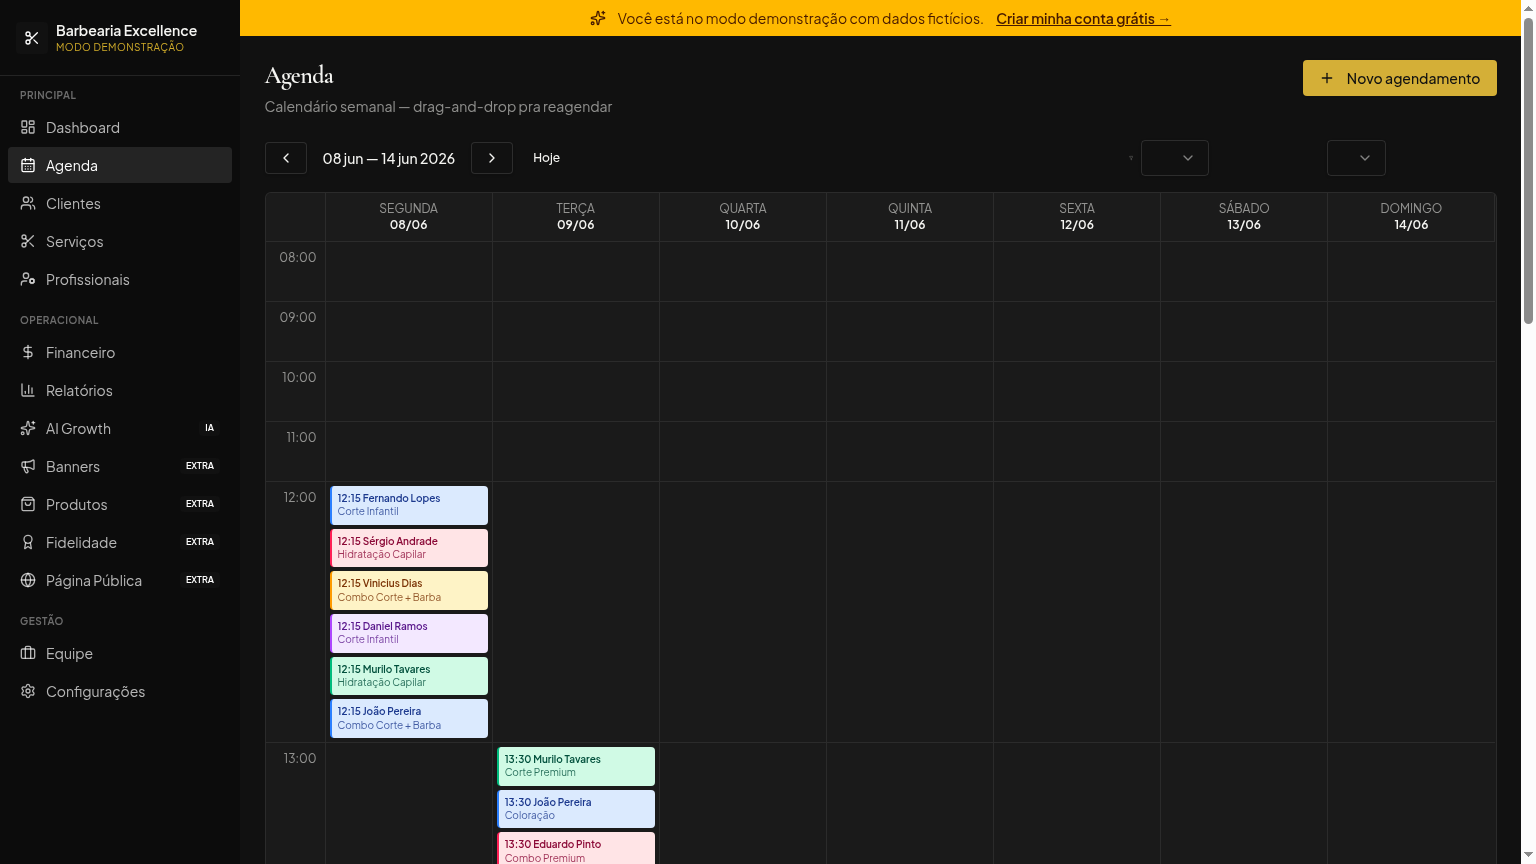The width and height of the screenshot is (1536, 864).
Task: Open the 12:15 Vinicius Dias appointment
Action: click(409, 590)
